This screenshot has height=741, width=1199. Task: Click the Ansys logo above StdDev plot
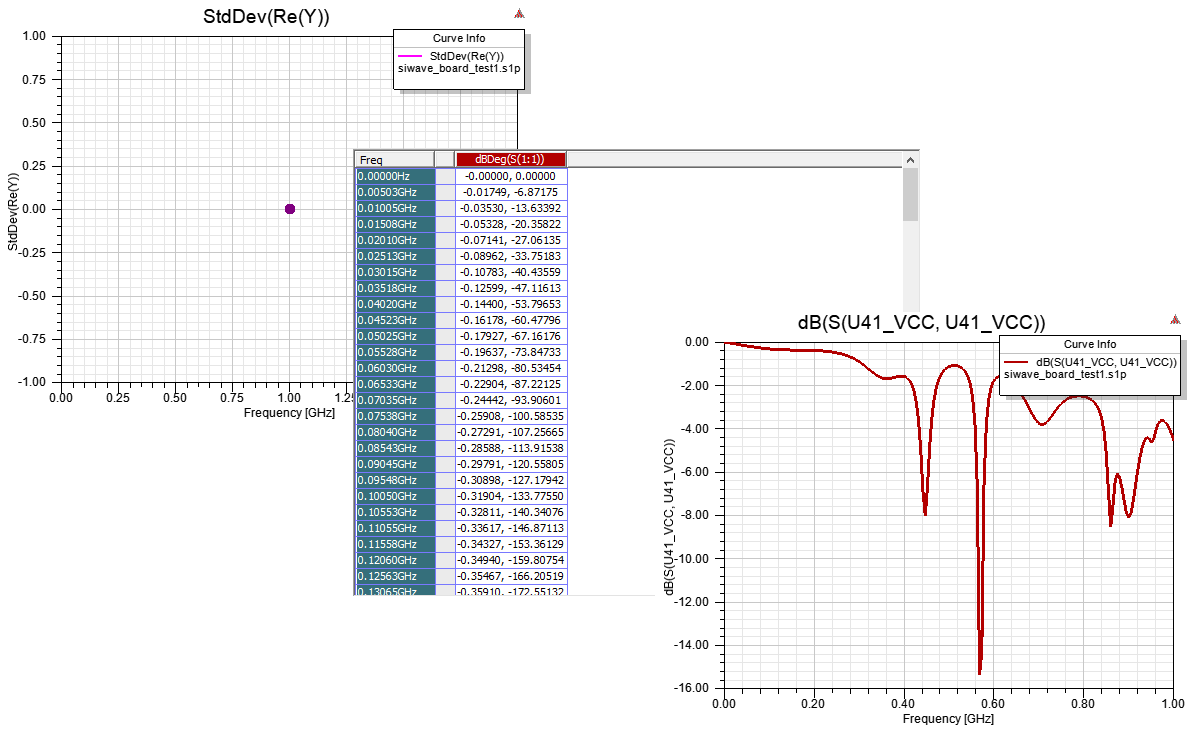tap(519, 14)
